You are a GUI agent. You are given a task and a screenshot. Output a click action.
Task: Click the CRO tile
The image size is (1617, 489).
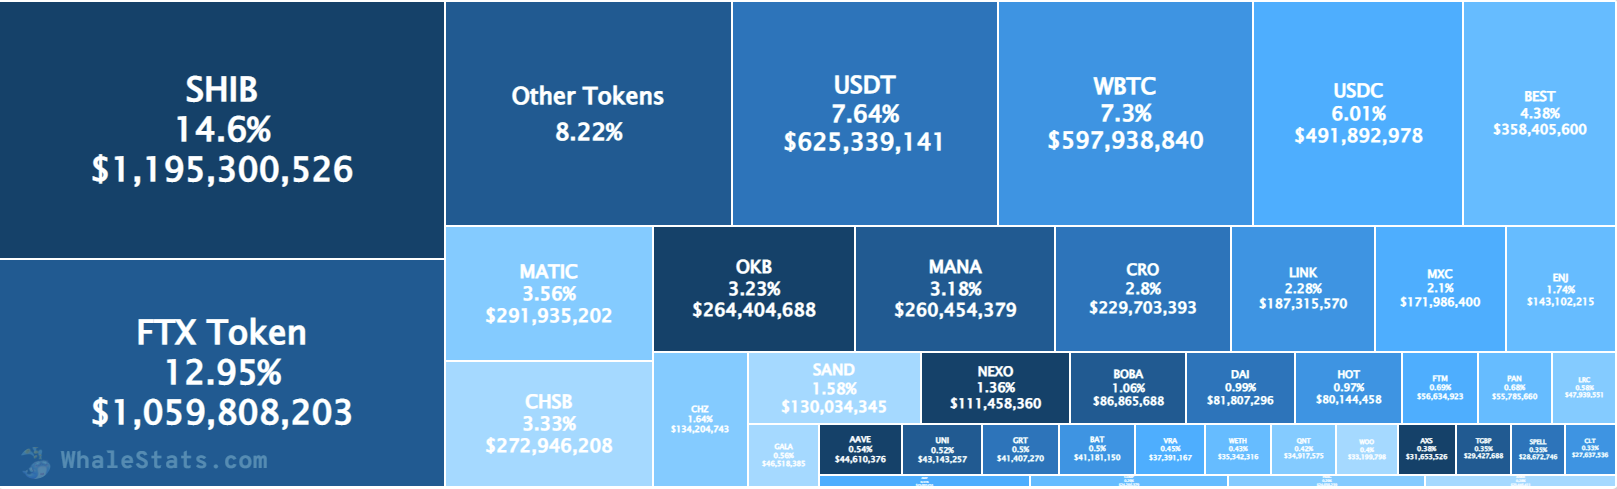[x=1142, y=288]
